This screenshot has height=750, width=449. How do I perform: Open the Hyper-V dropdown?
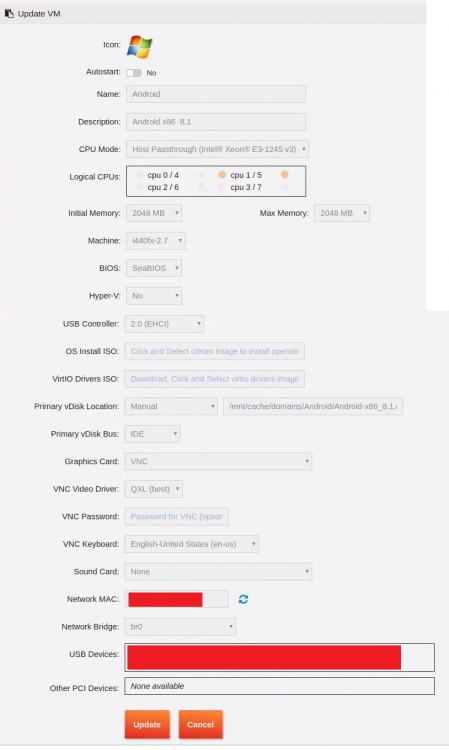tap(153, 296)
